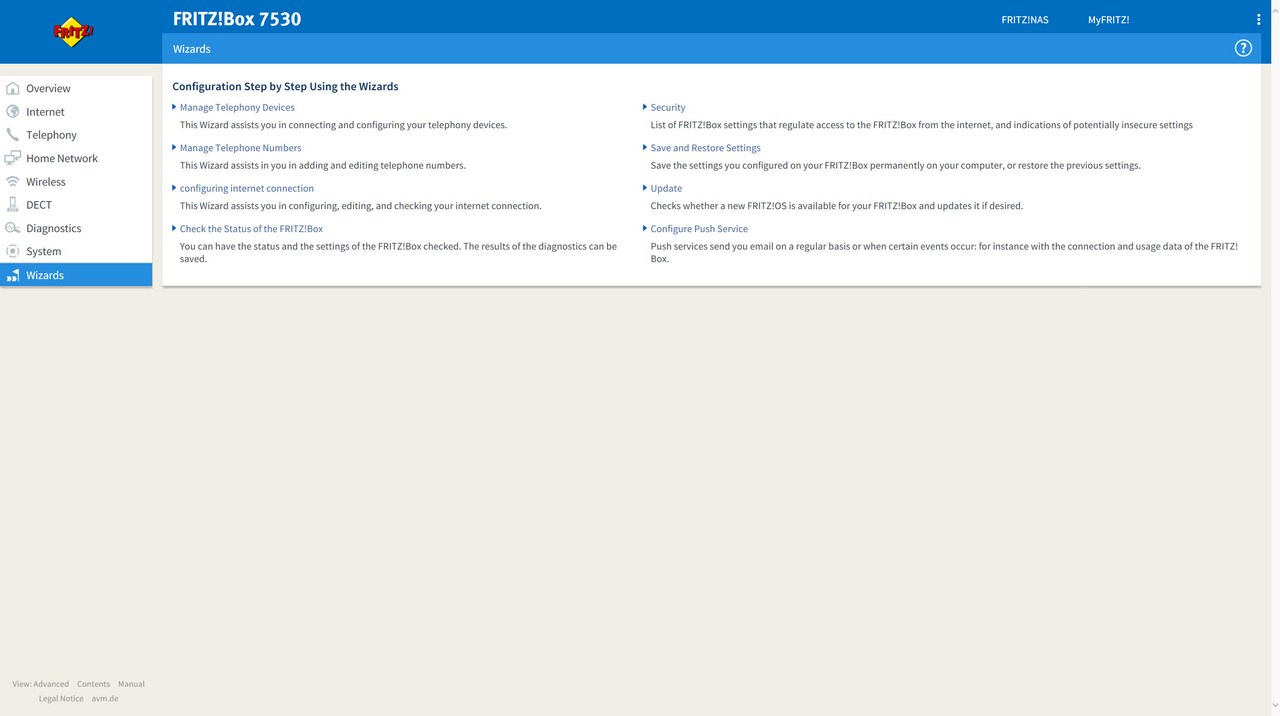This screenshot has height=716, width=1280.
Task: Click the Home Network computer icon
Action: (x=13, y=158)
